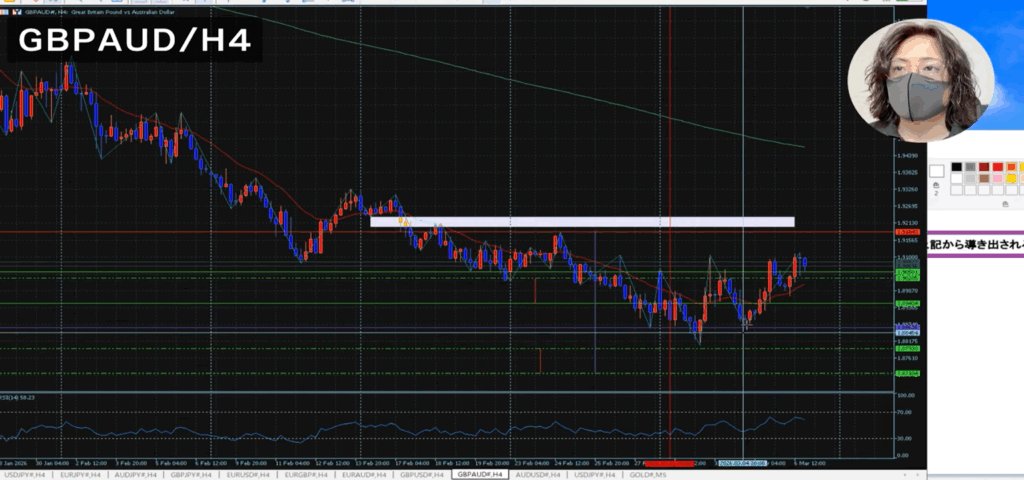The width and height of the screenshot is (1024, 480).
Task: Select the dark red color swatch
Action: pyautogui.click(x=985, y=167)
